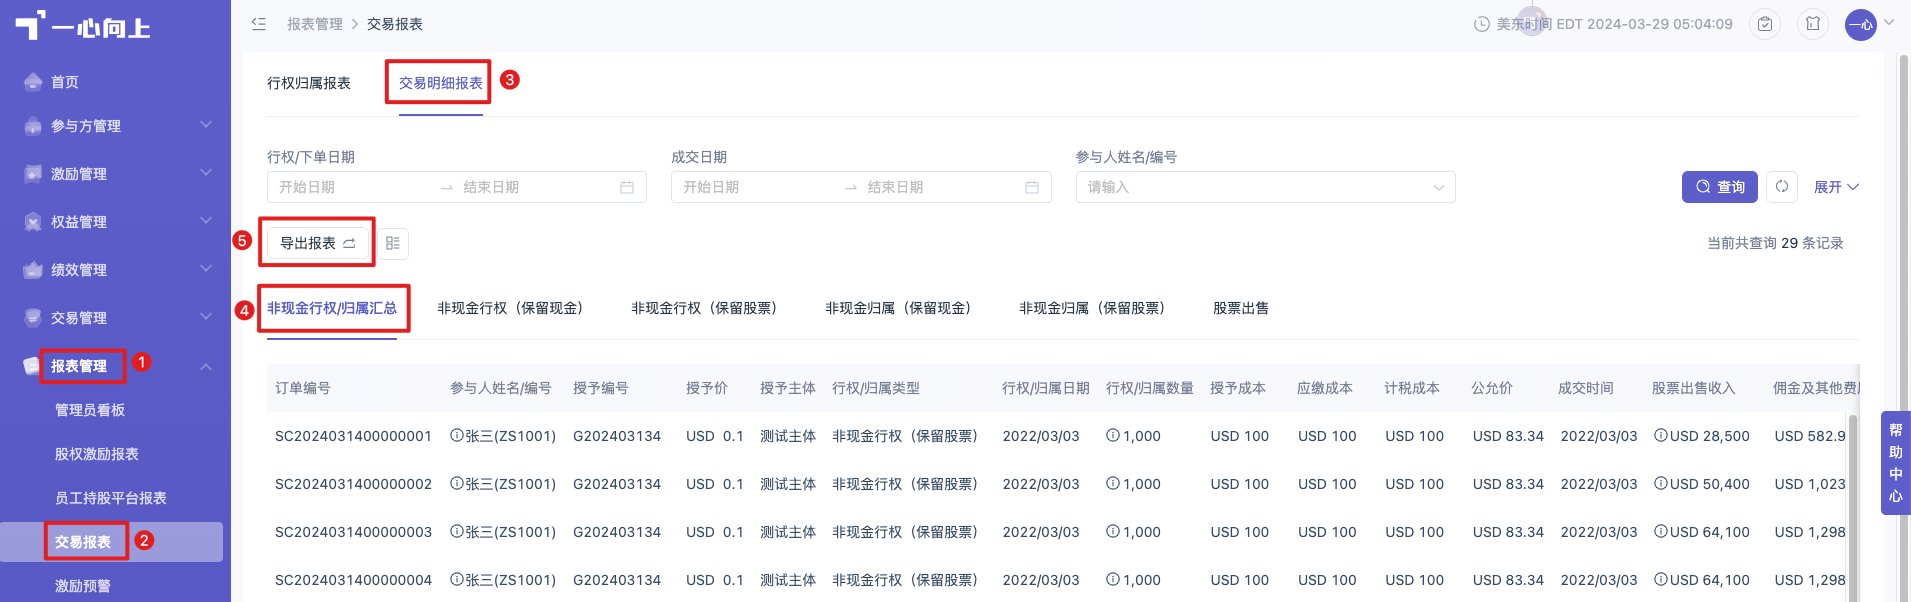Image resolution: width=1911 pixels, height=602 pixels.
Task: Reset filters with the refresh icon button
Action: [x=1782, y=187]
